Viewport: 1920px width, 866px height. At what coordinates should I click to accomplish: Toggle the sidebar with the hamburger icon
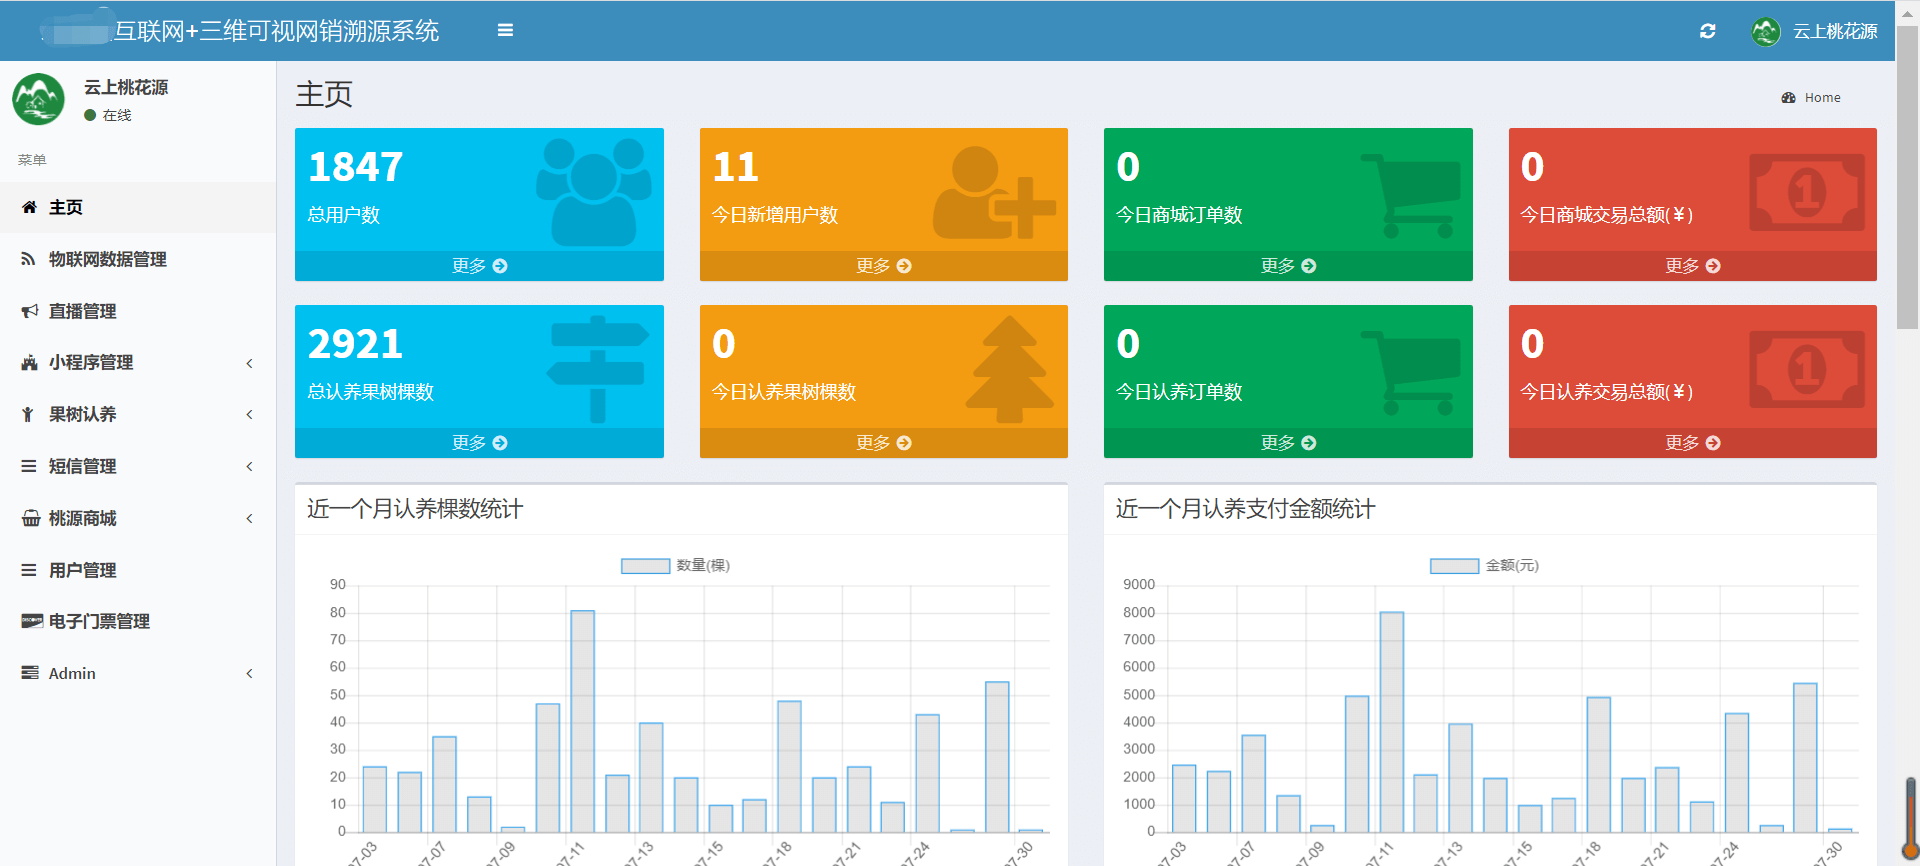tap(505, 31)
